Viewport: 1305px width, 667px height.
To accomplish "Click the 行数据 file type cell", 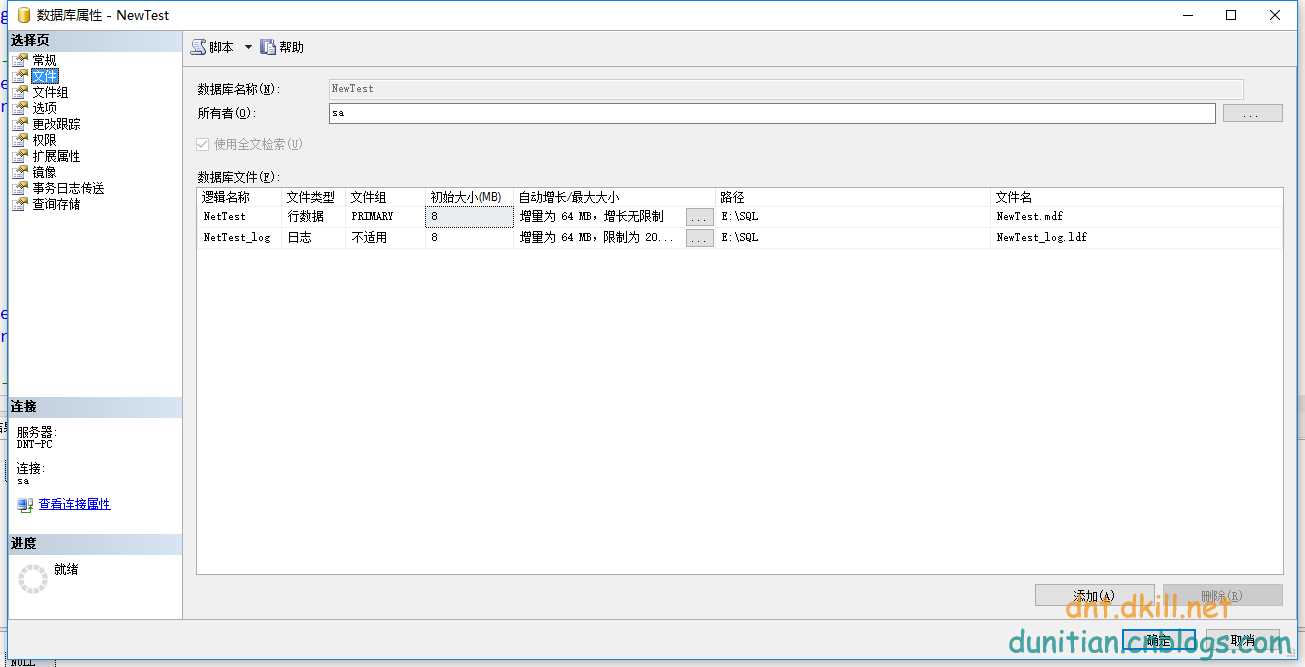I will click(x=313, y=216).
